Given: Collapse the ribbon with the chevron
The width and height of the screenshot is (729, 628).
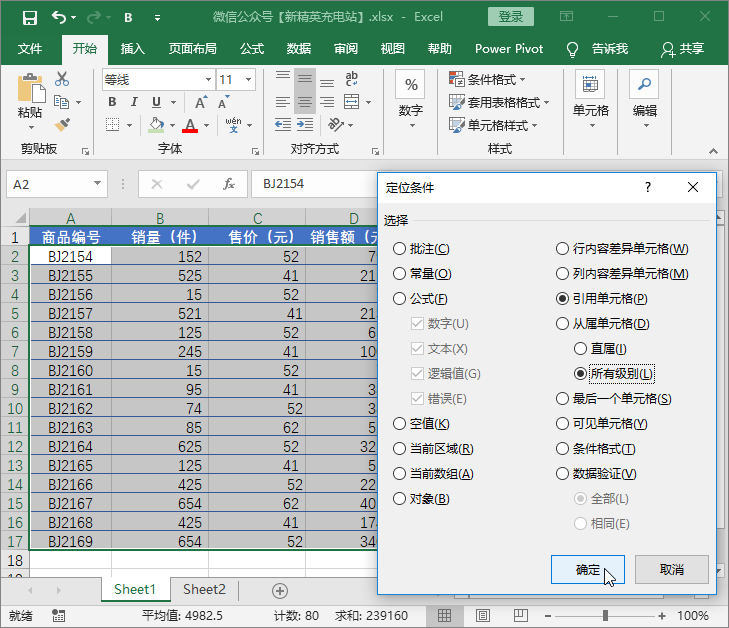Looking at the screenshot, I should [x=713, y=151].
